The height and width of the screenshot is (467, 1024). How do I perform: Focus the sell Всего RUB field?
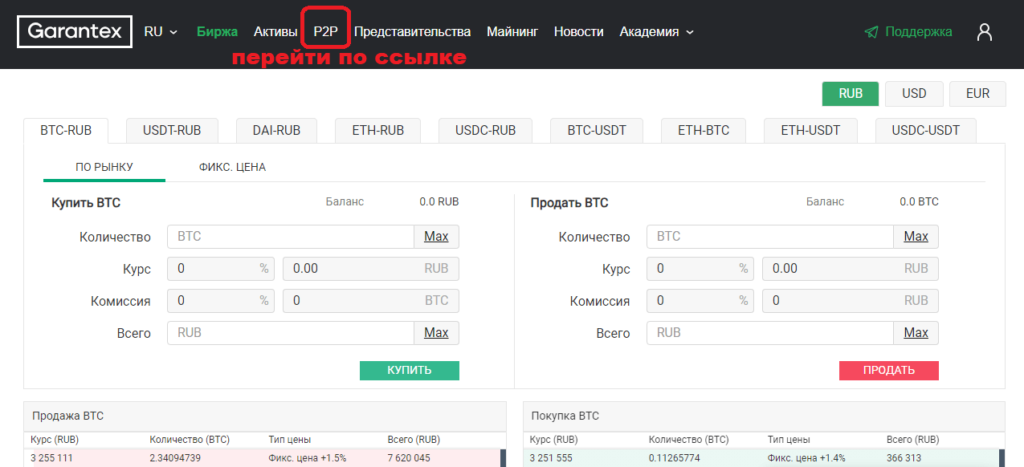pos(770,333)
